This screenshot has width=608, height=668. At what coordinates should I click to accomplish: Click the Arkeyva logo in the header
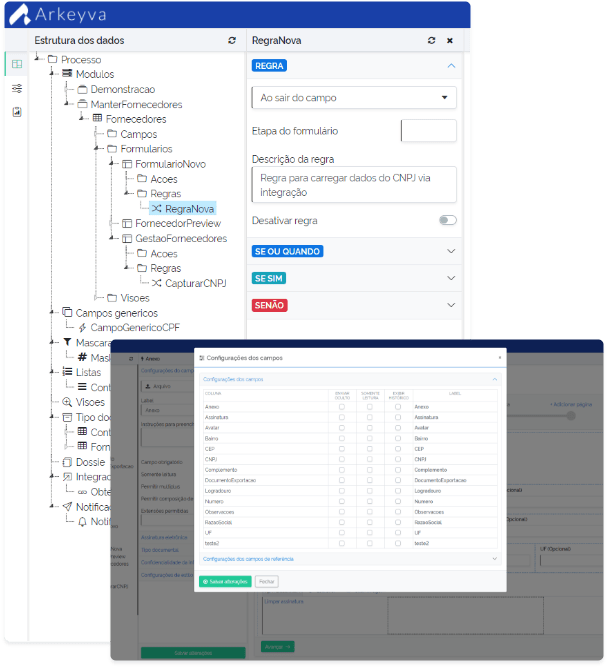pos(58,14)
